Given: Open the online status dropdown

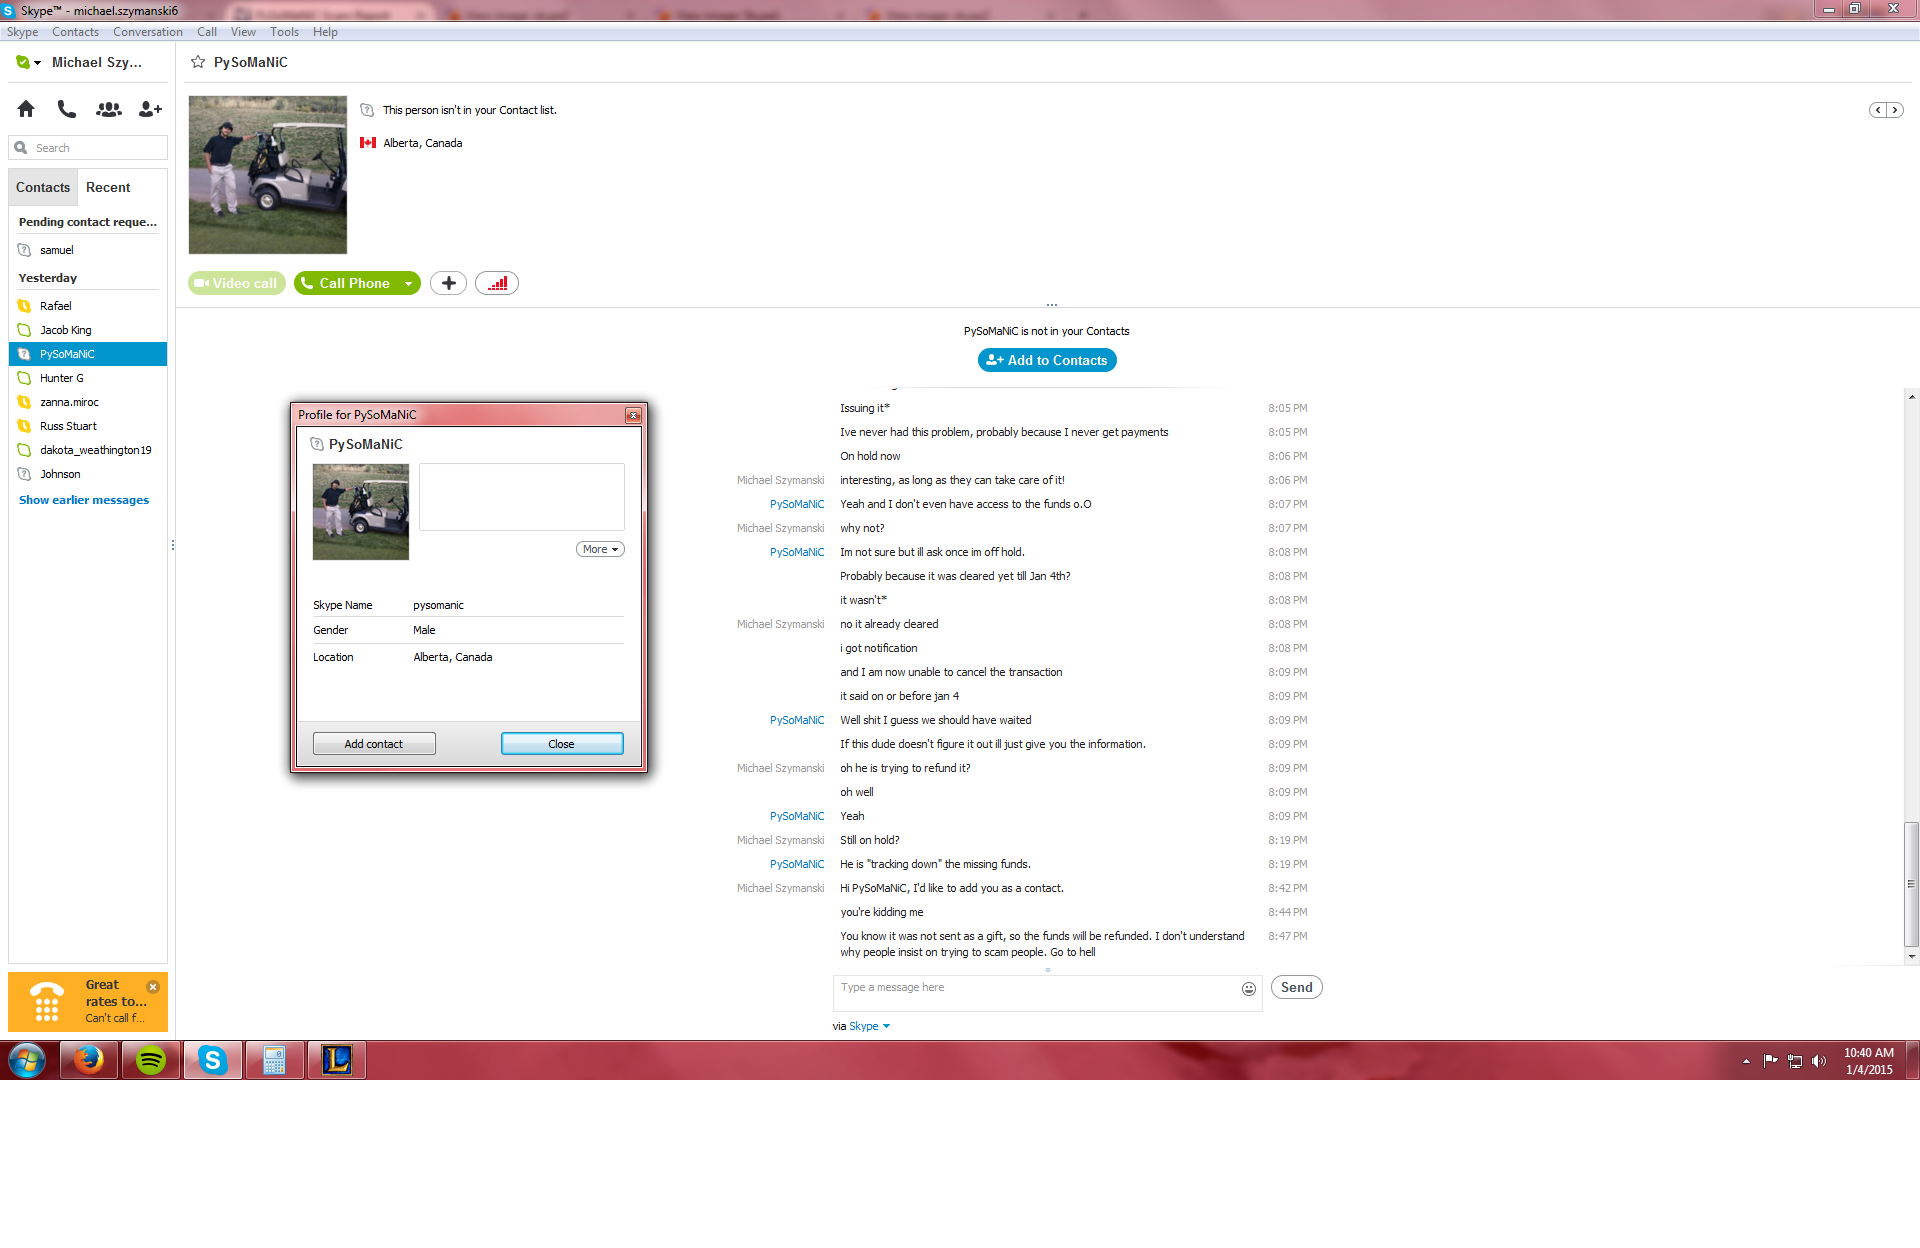Looking at the screenshot, I should 29,62.
